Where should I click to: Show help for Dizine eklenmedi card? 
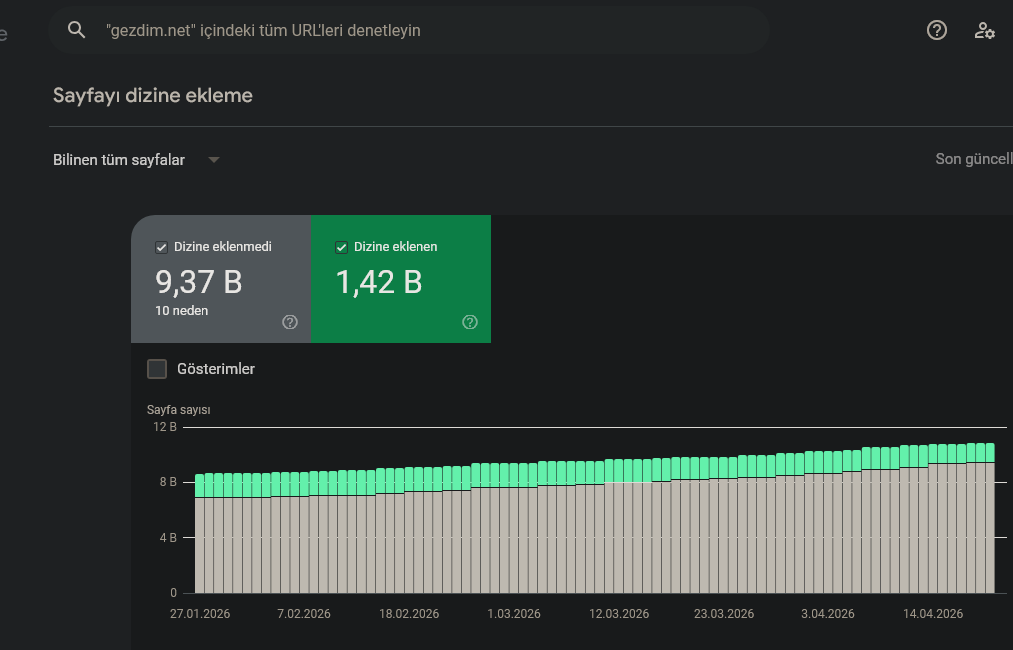pyautogui.click(x=290, y=322)
